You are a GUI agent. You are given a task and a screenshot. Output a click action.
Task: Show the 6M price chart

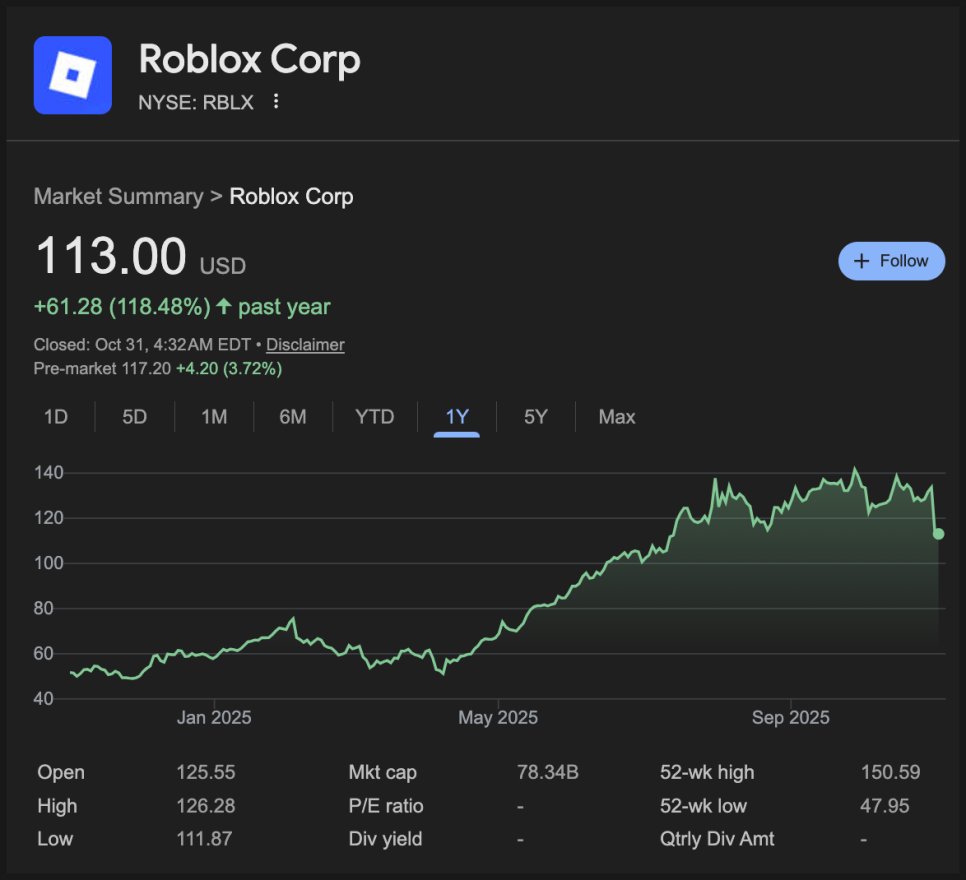coord(293,417)
